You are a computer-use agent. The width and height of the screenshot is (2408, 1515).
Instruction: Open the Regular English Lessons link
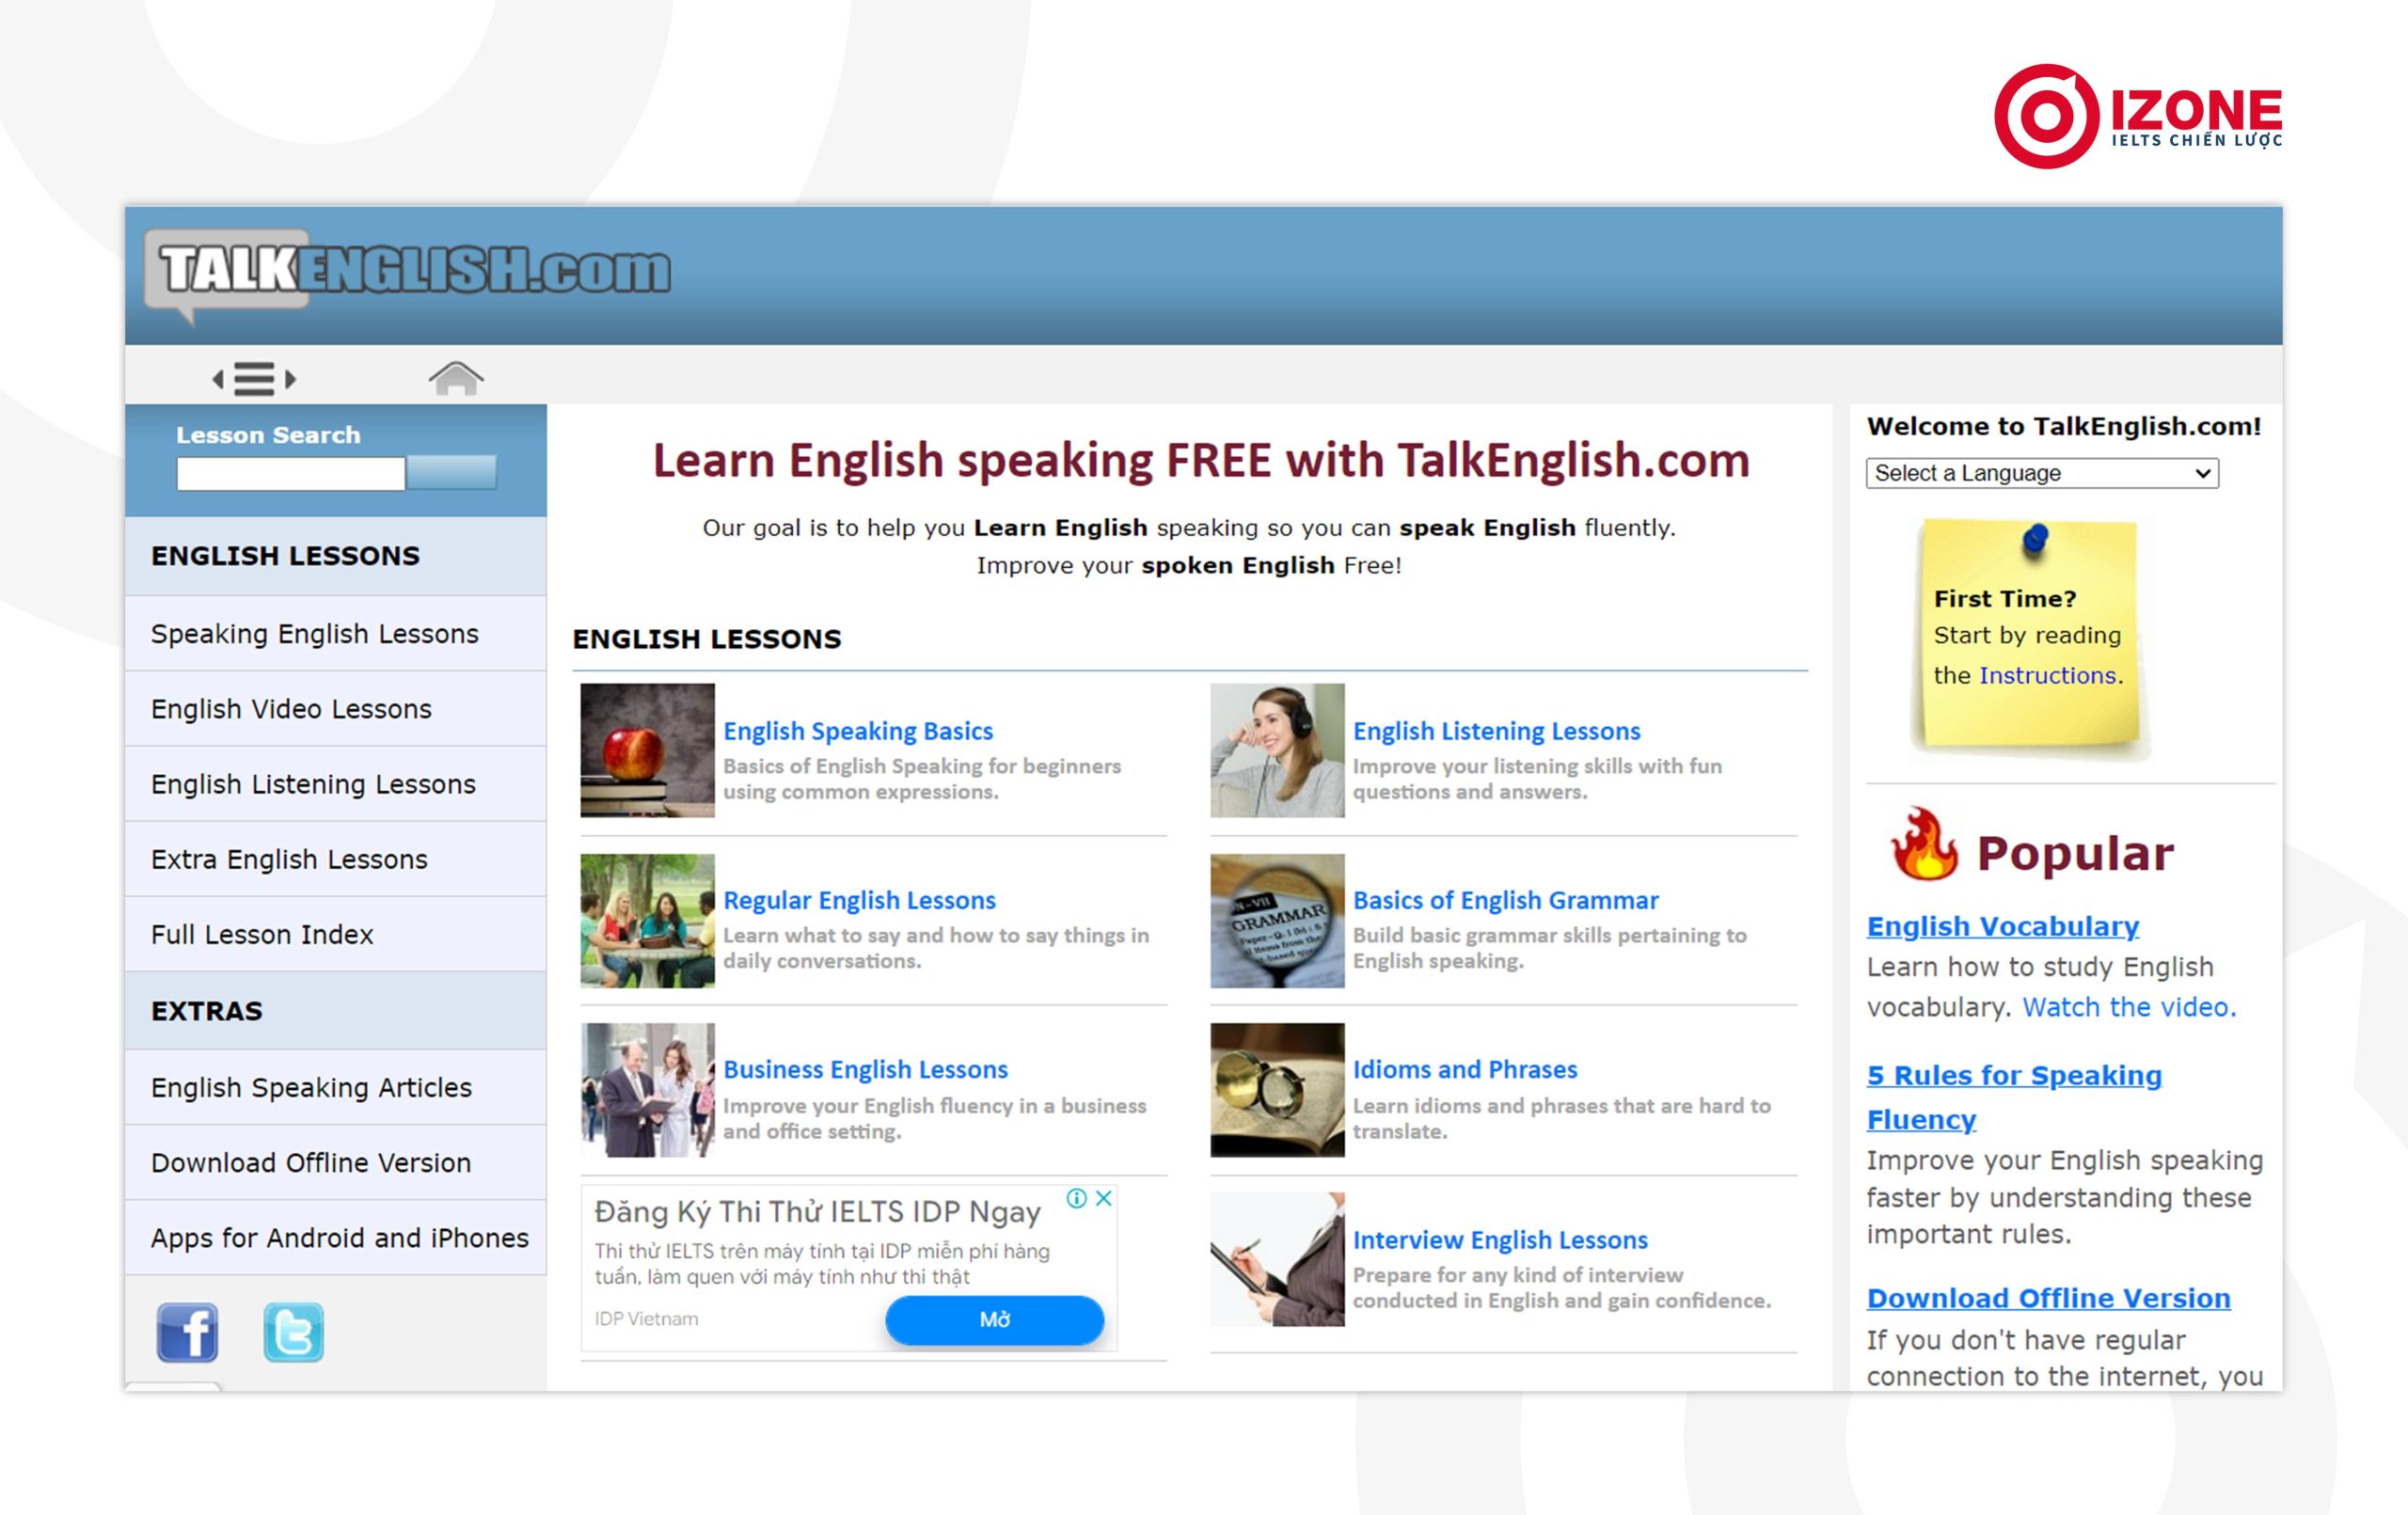(859, 900)
